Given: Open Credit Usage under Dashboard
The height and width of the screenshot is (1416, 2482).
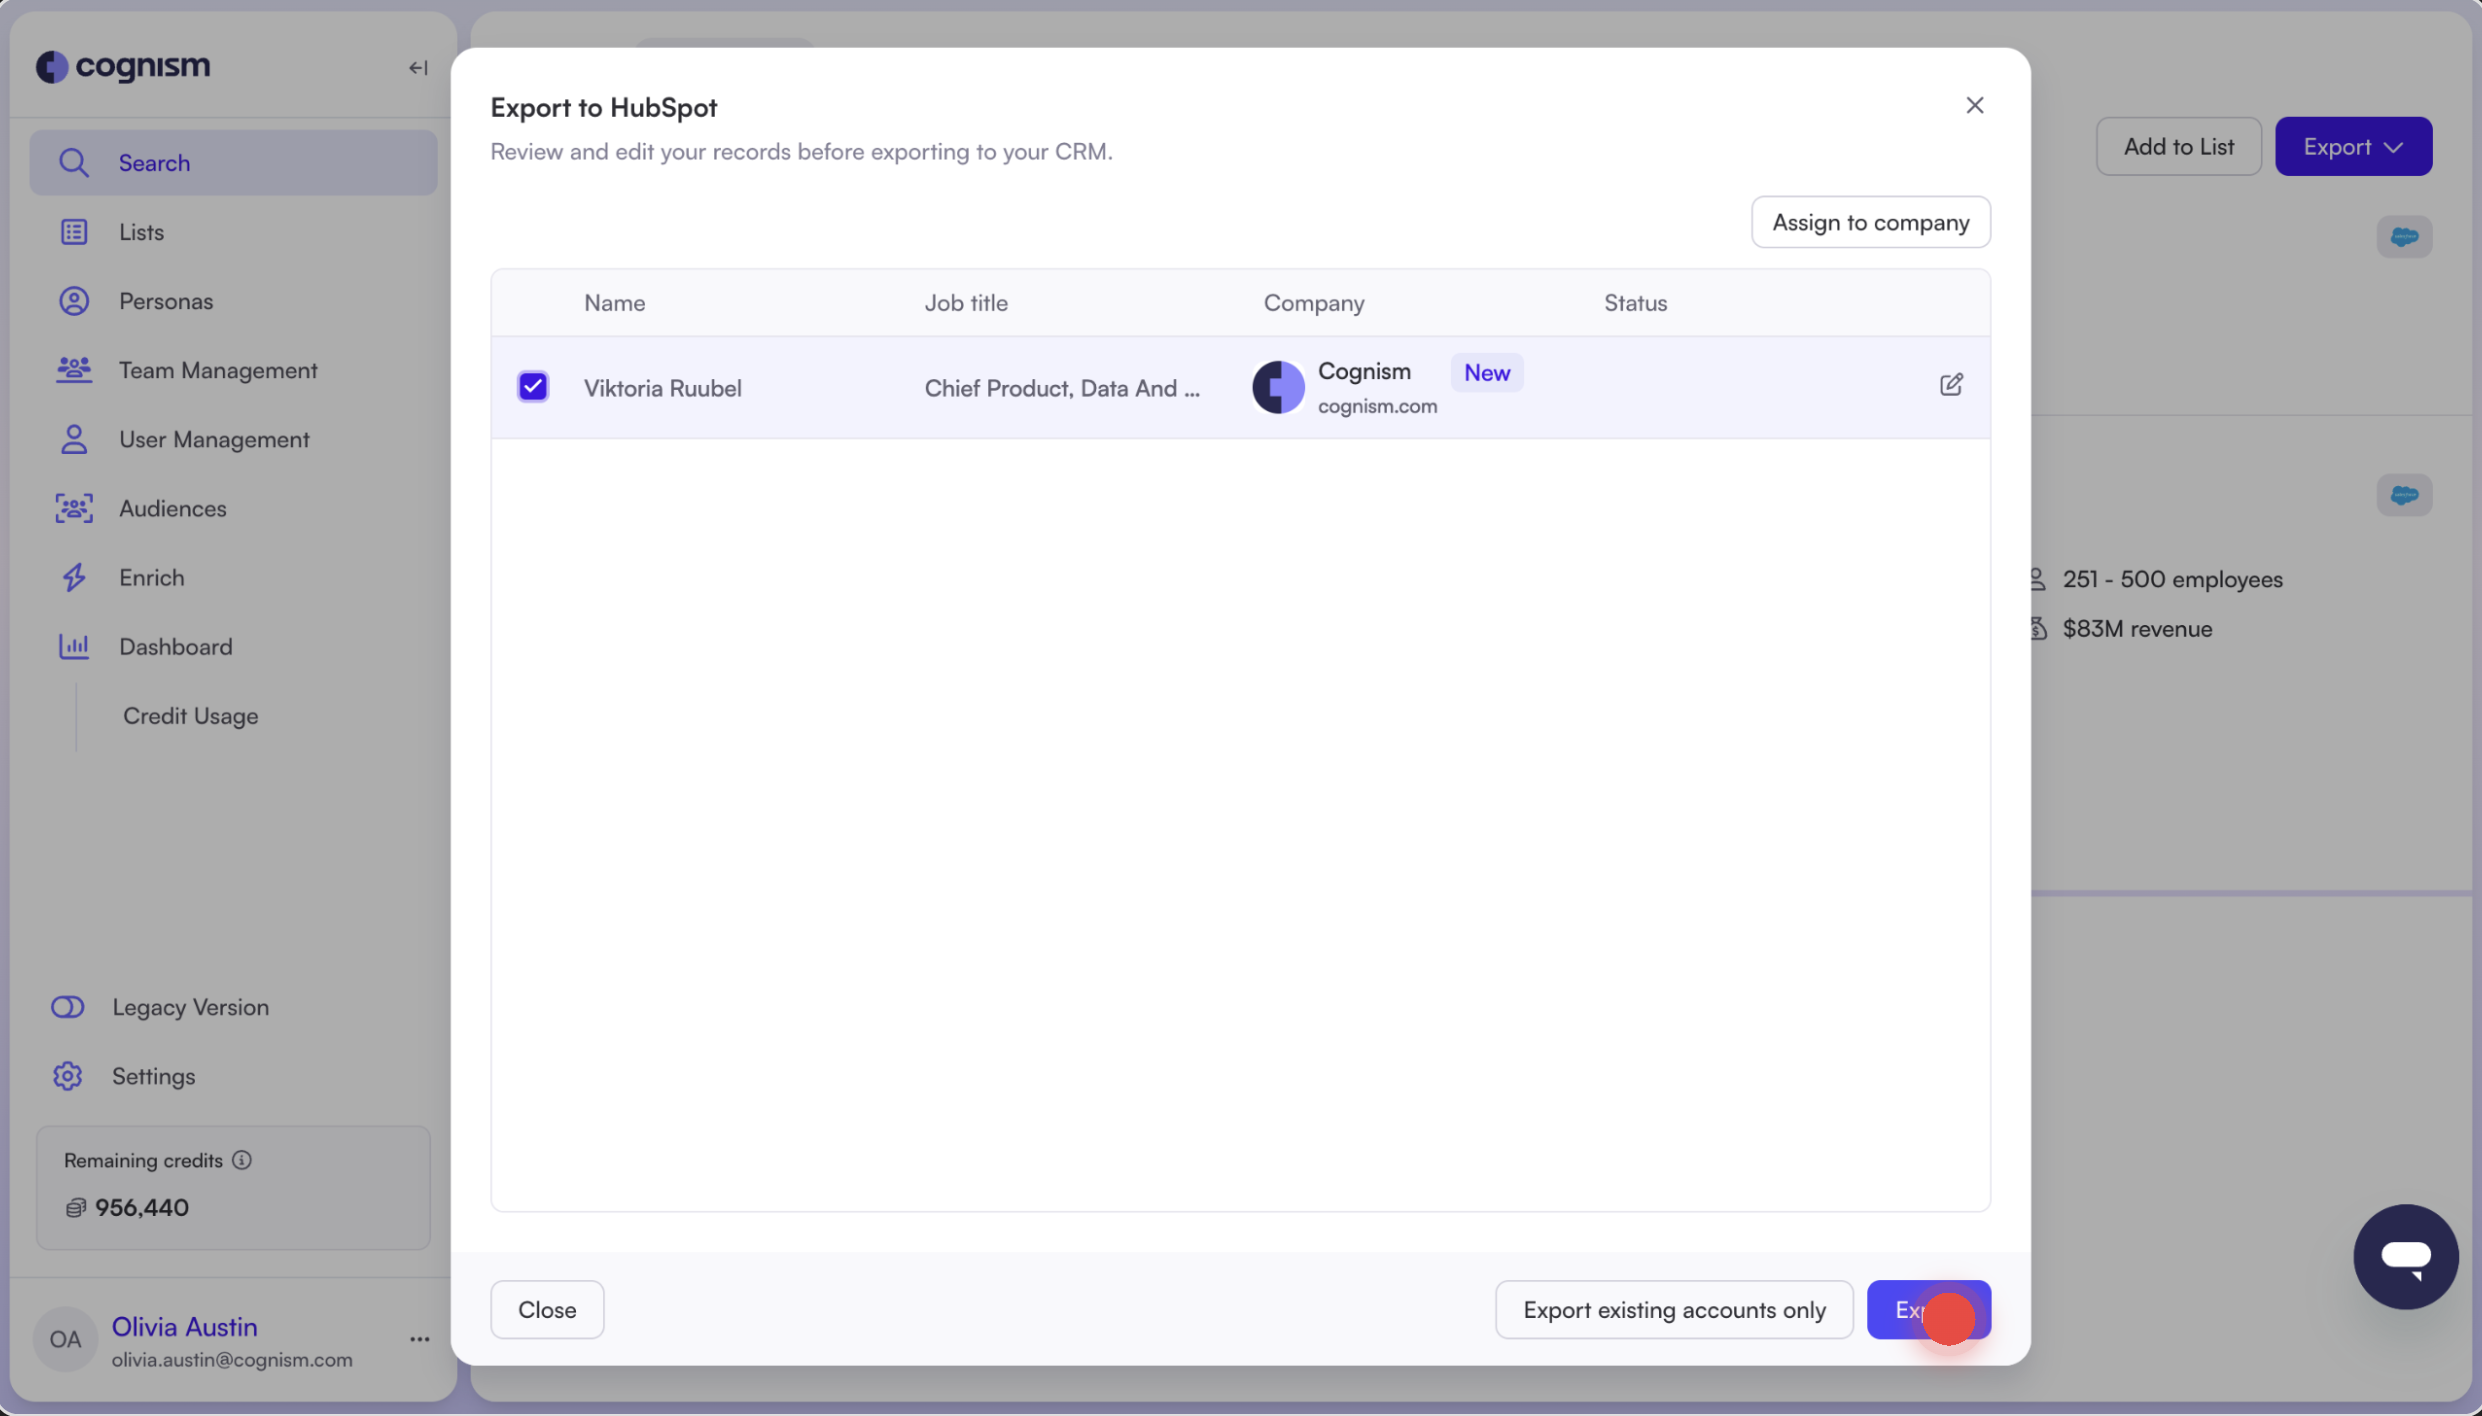Looking at the screenshot, I should (190, 716).
